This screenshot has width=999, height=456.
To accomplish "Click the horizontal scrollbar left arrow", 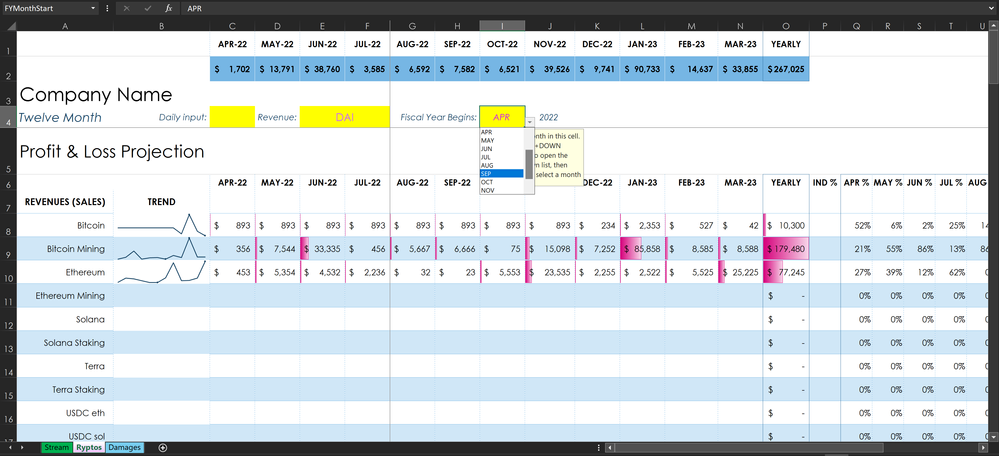I will tap(608, 448).
